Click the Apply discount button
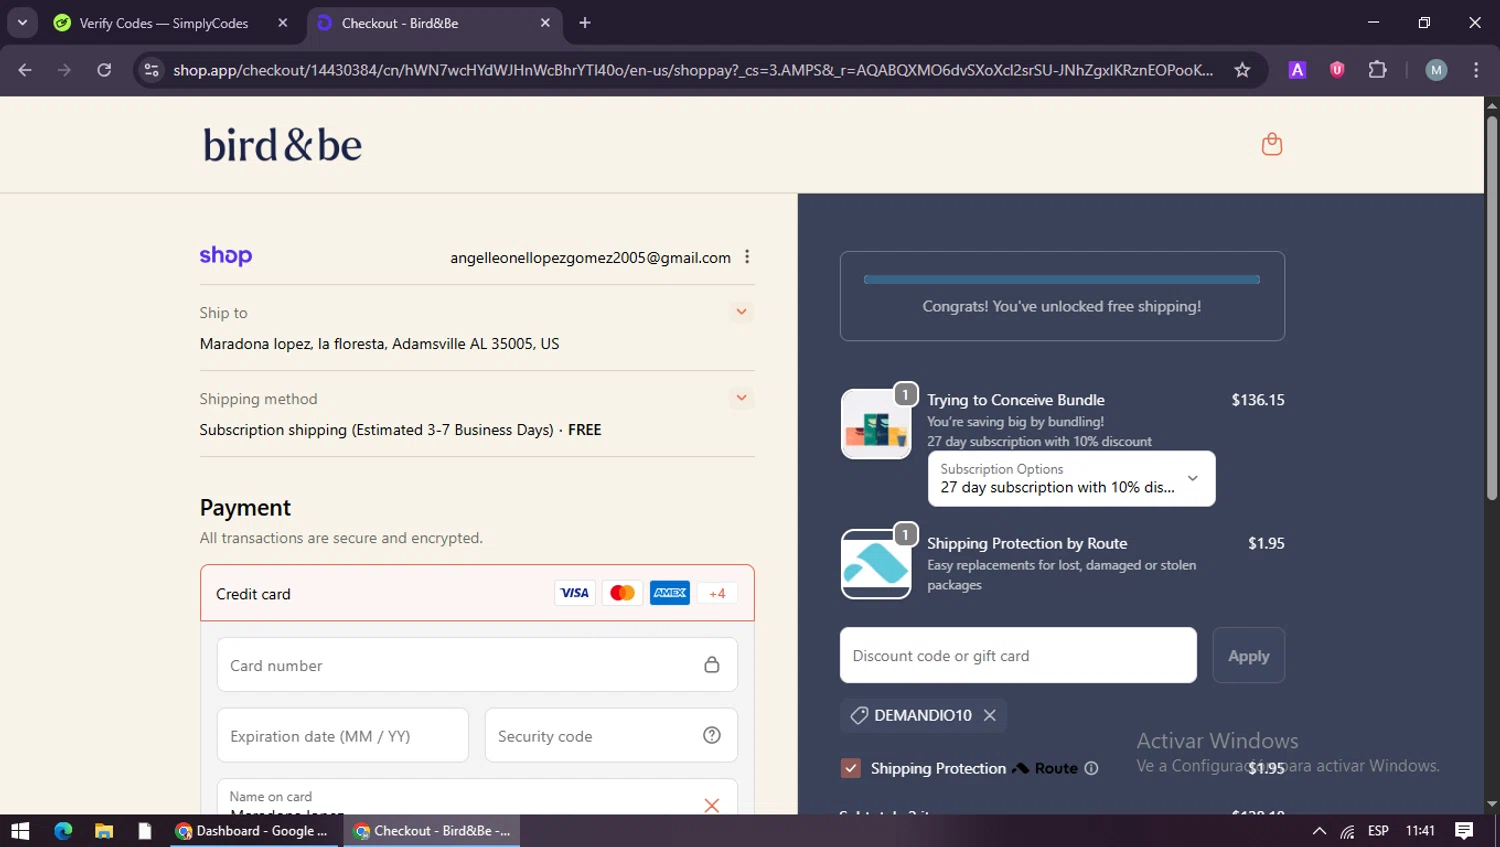 1248,656
